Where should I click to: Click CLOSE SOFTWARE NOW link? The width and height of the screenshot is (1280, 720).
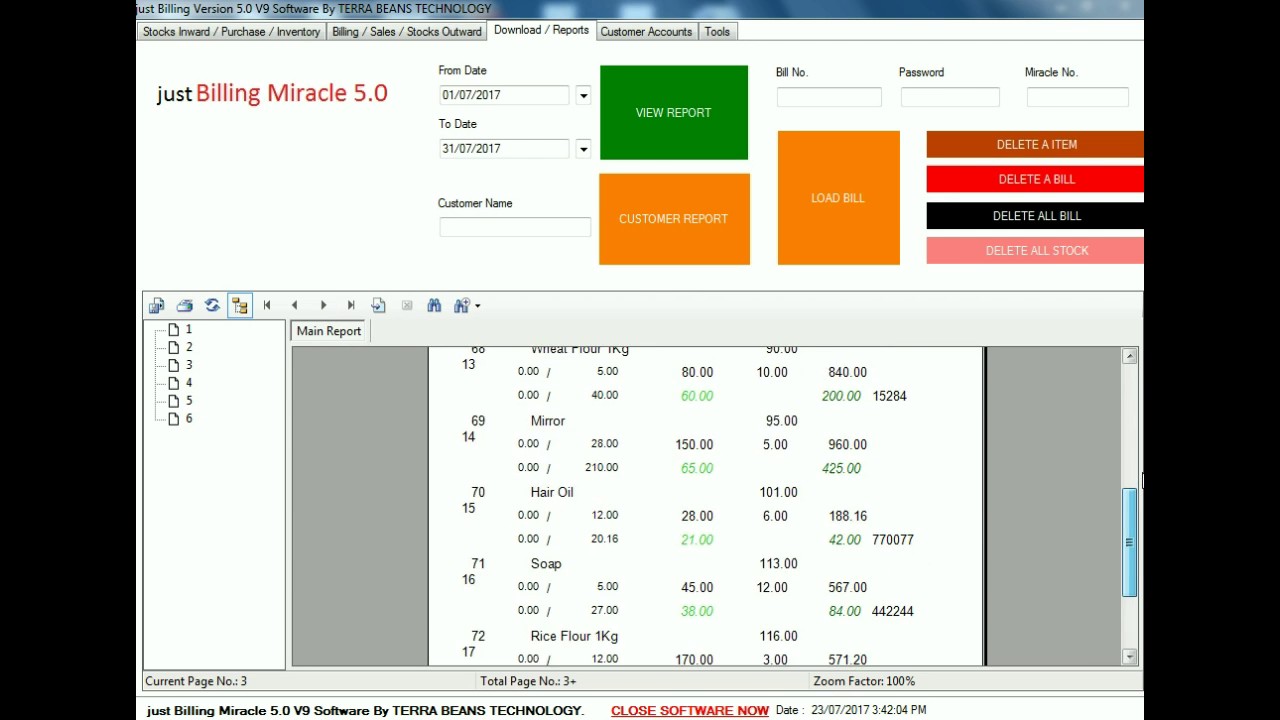click(690, 711)
